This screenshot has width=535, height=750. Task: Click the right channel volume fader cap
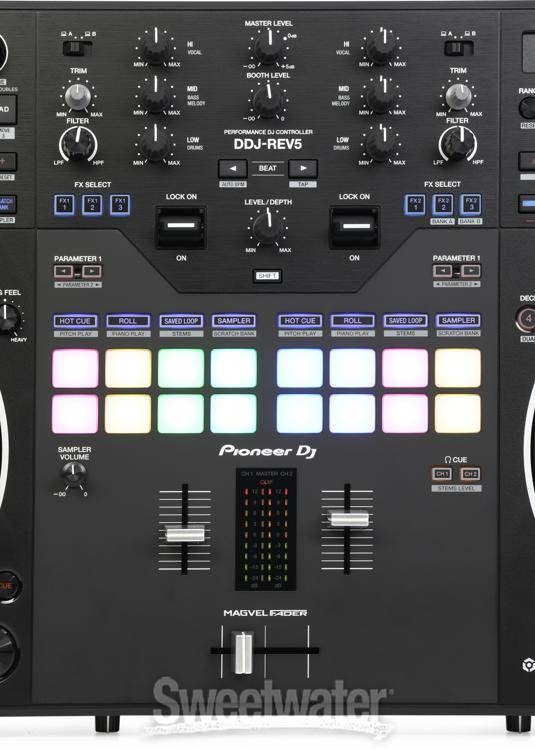pos(349,518)
